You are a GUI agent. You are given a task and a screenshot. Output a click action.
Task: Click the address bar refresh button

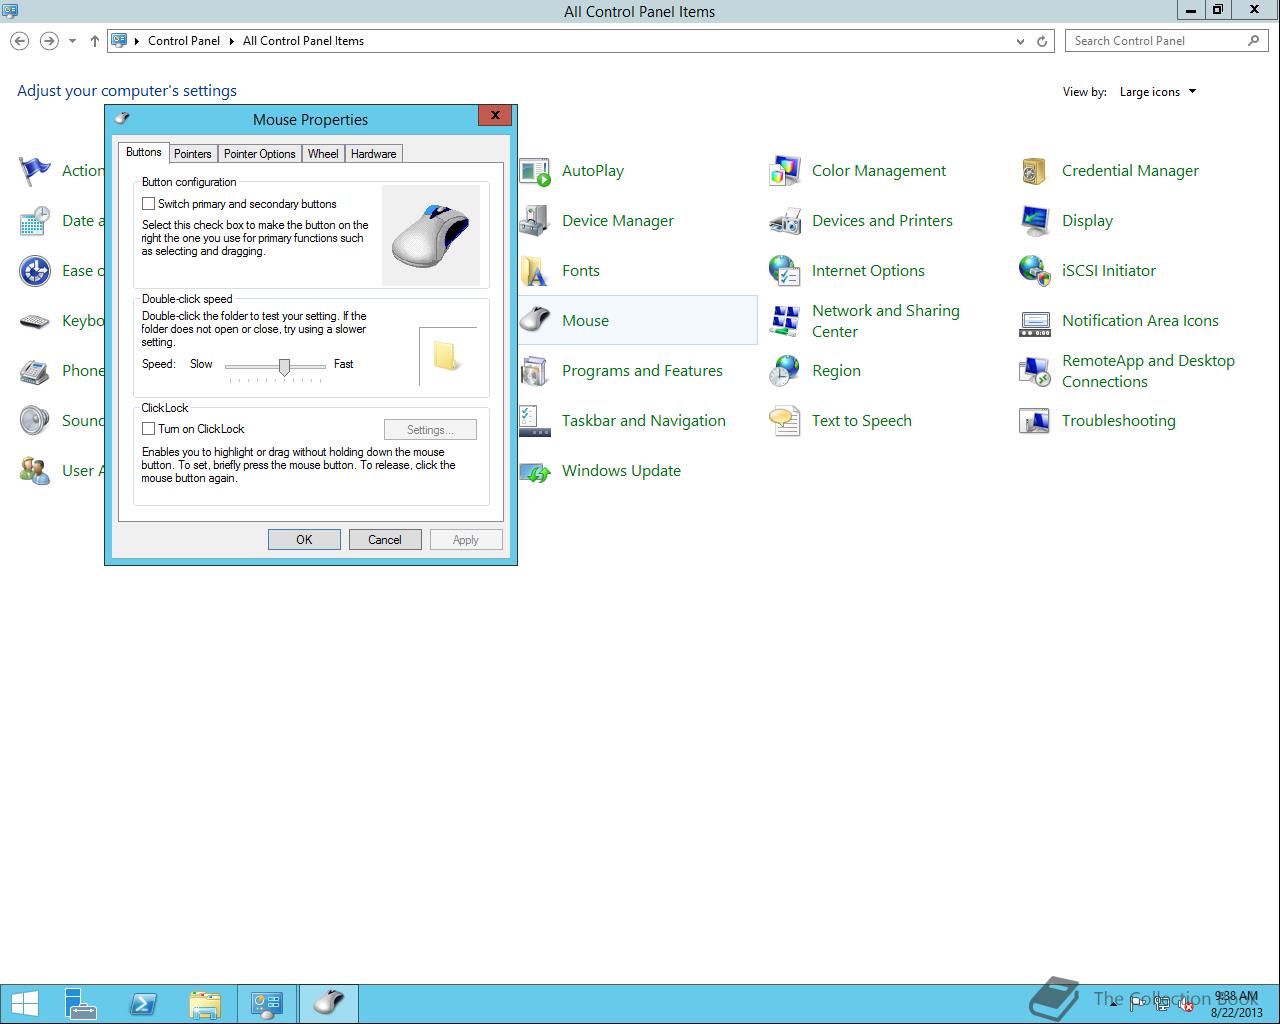(x=1042, y=41)
